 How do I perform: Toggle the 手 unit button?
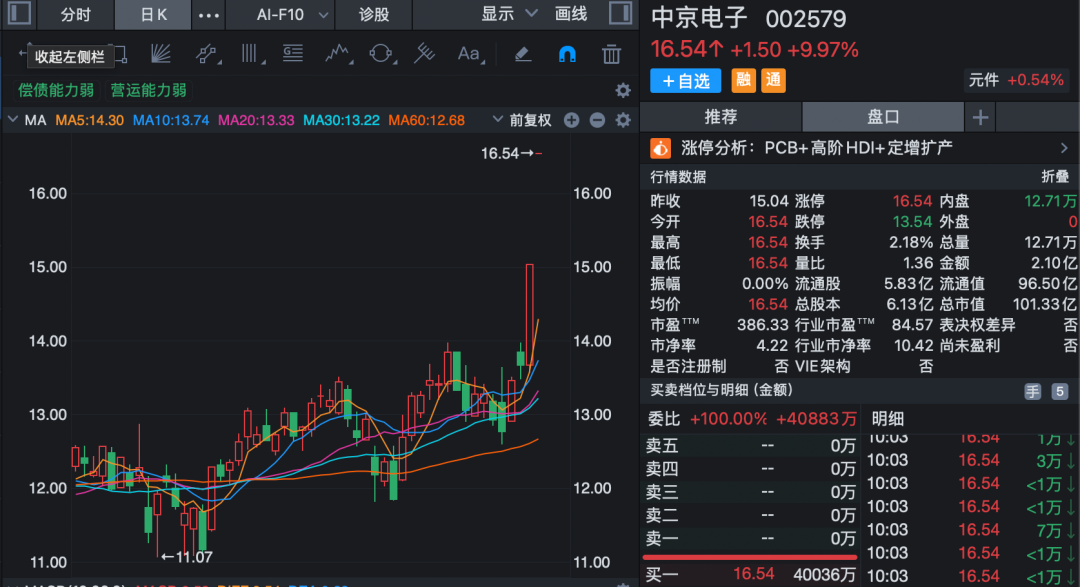[x=1032, y=391]
